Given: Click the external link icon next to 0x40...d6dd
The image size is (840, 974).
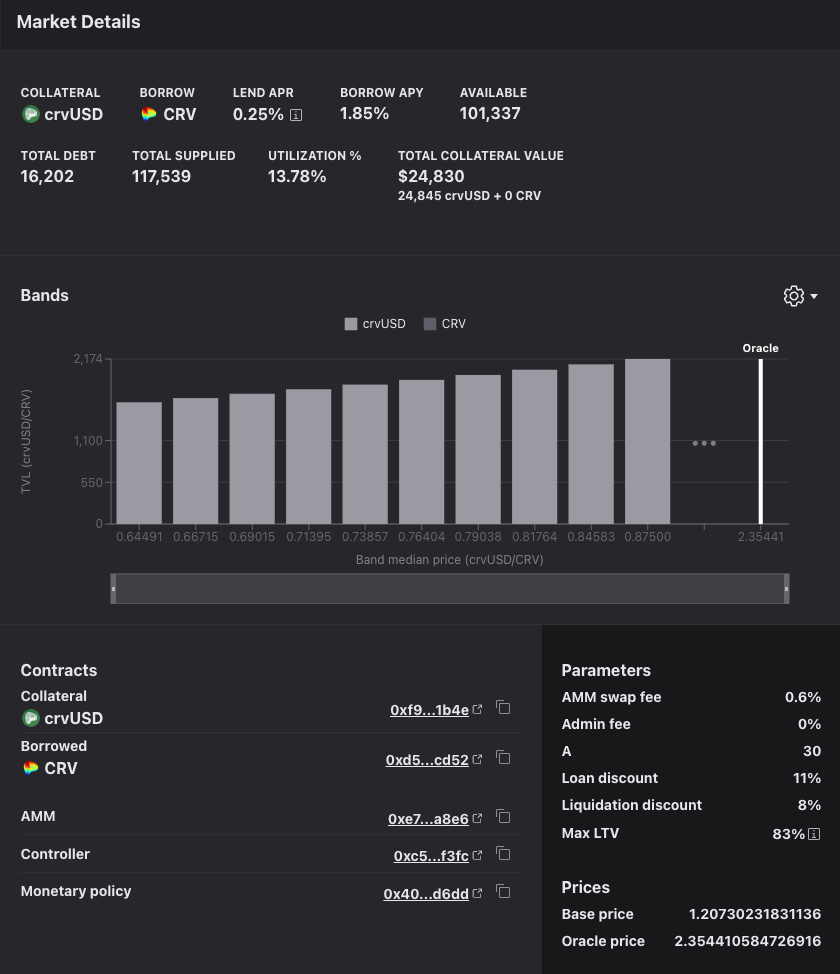Looking at the screenshot, I should [x=477, y=893].
